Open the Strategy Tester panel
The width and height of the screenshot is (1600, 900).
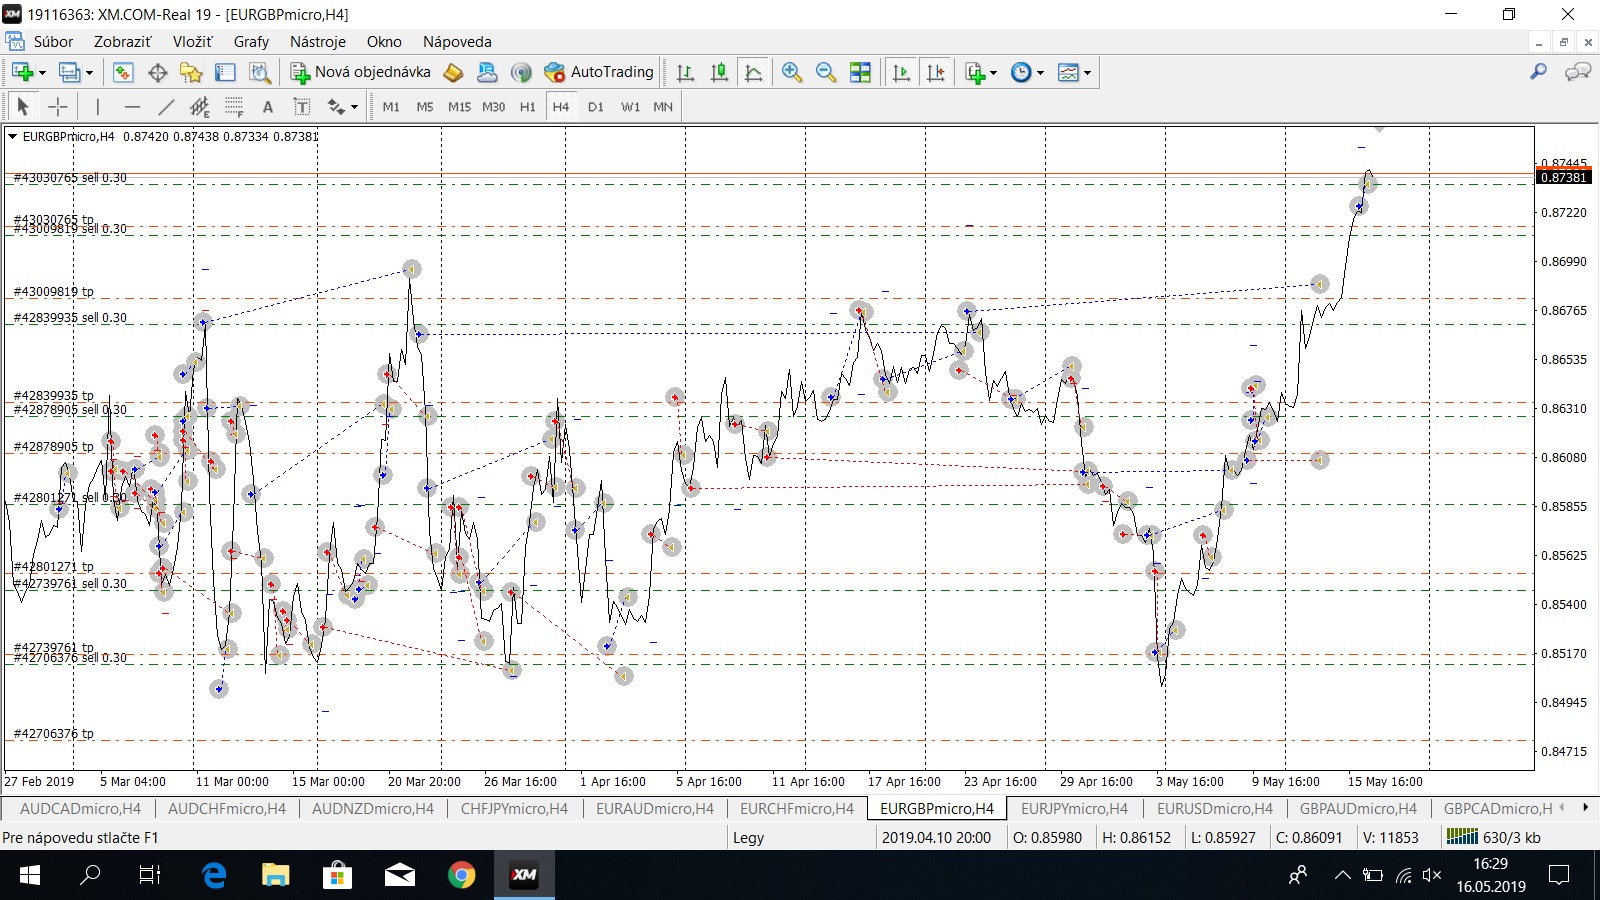(260, 72)
